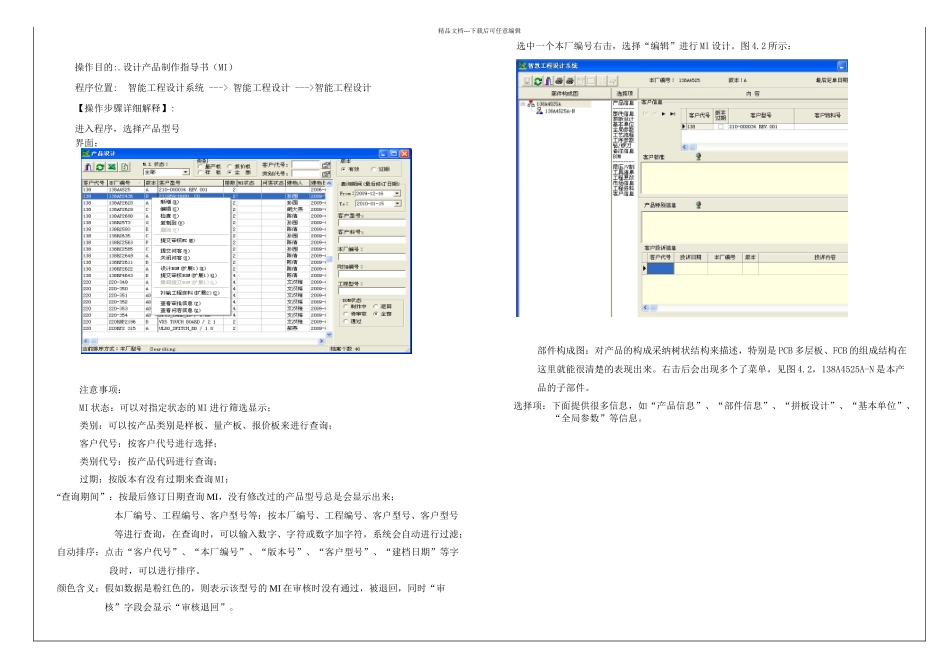The image size is (950, 672).
Task: Click the refresh icon in 智能工程设计系统 toolbar
Action: coord(538,81)
